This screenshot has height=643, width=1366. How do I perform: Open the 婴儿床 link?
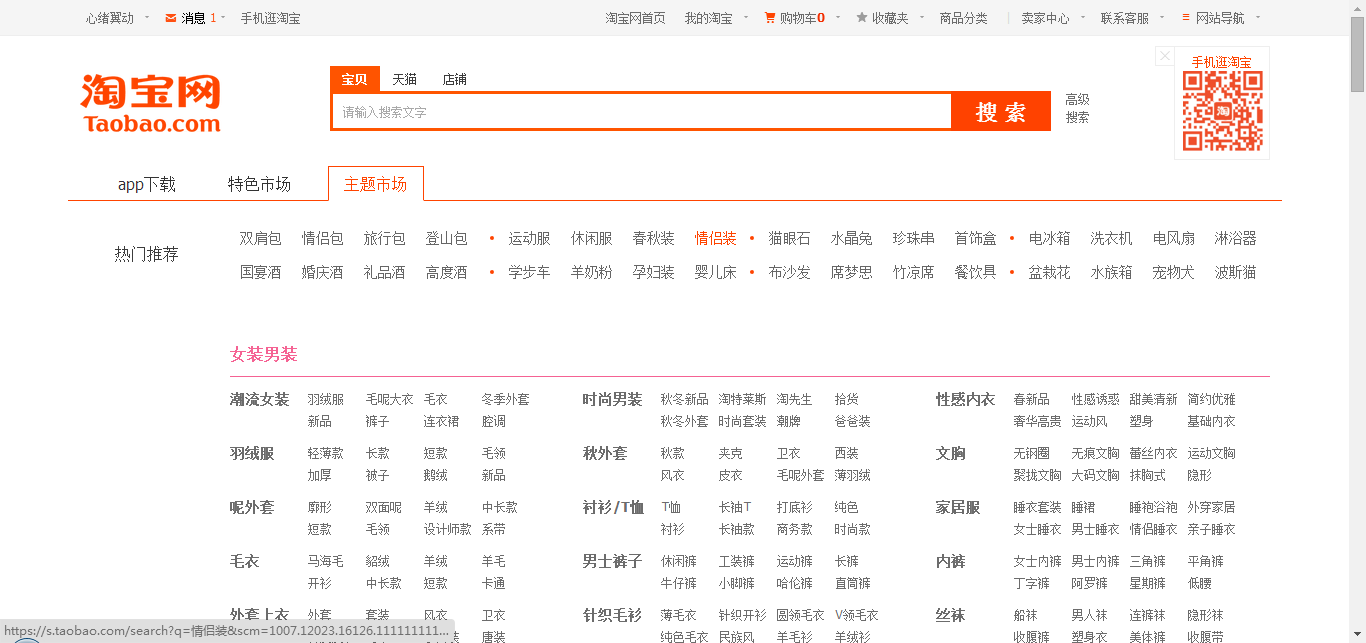pos(716,272)
